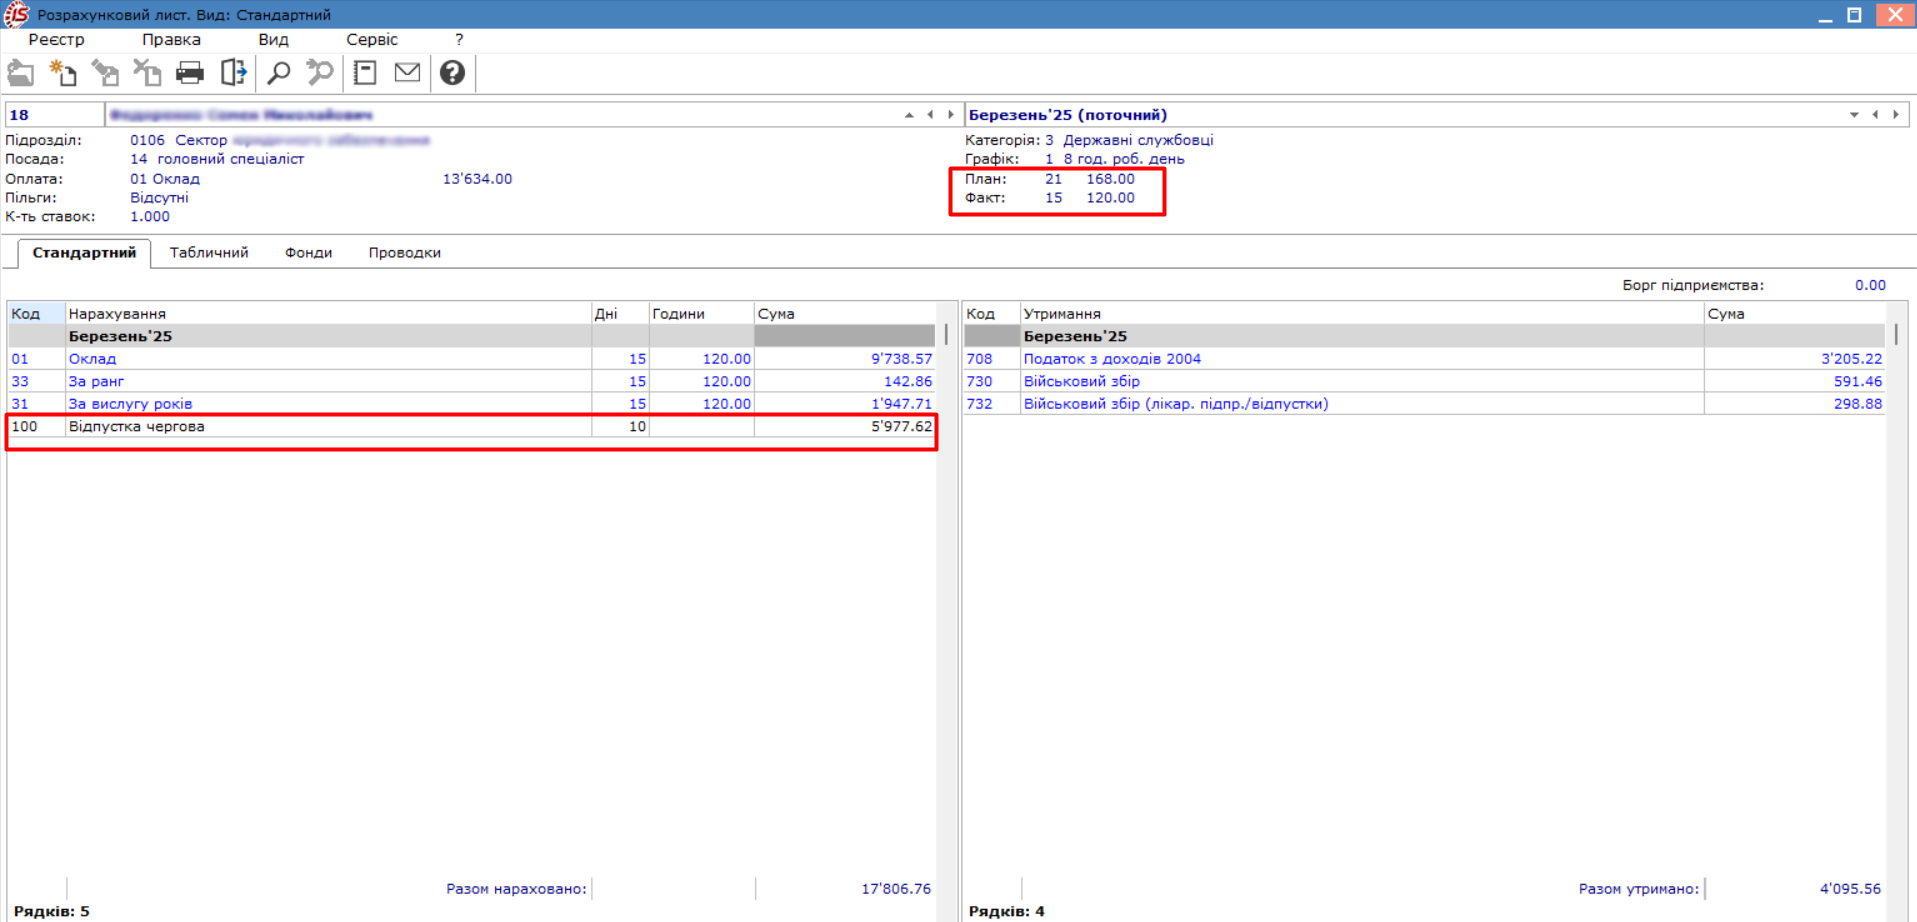Click the Борг підприємства value 0.00
Viewport: 1917px width, 922px height.
[1870, 285]
